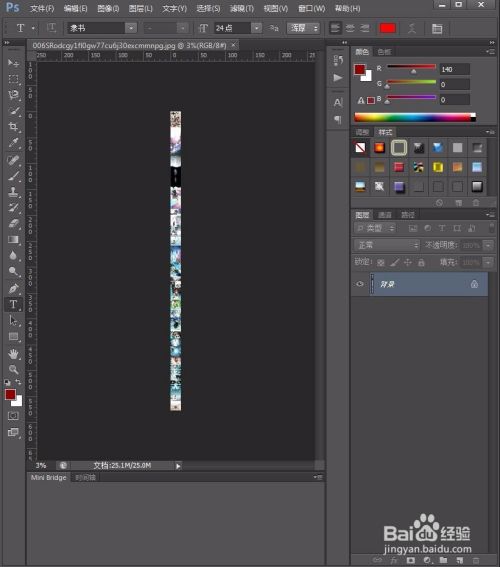Toggle lock transparent pixels

pyautogui.click(x=381, y=263)
